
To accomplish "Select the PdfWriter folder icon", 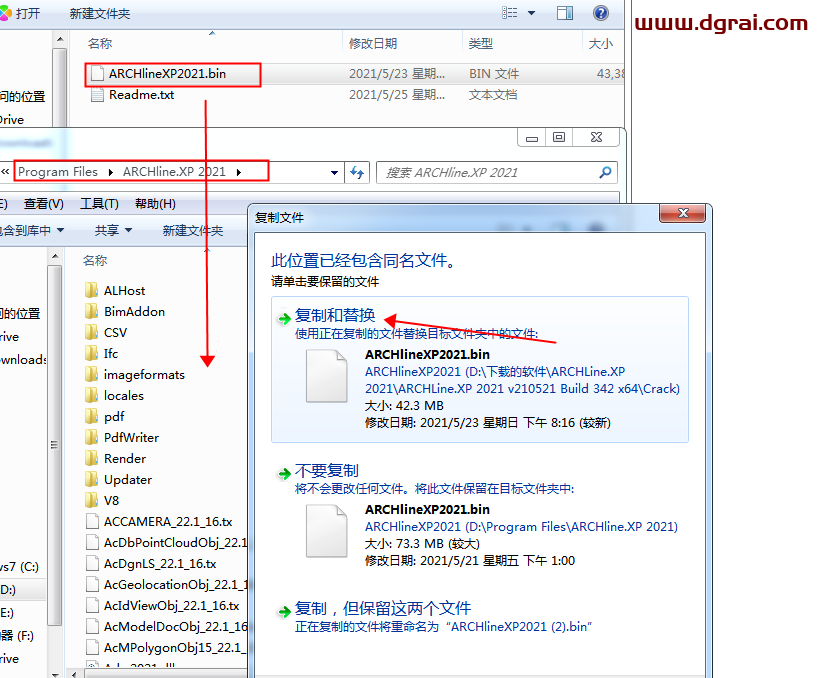I will [x=91, y=437].
